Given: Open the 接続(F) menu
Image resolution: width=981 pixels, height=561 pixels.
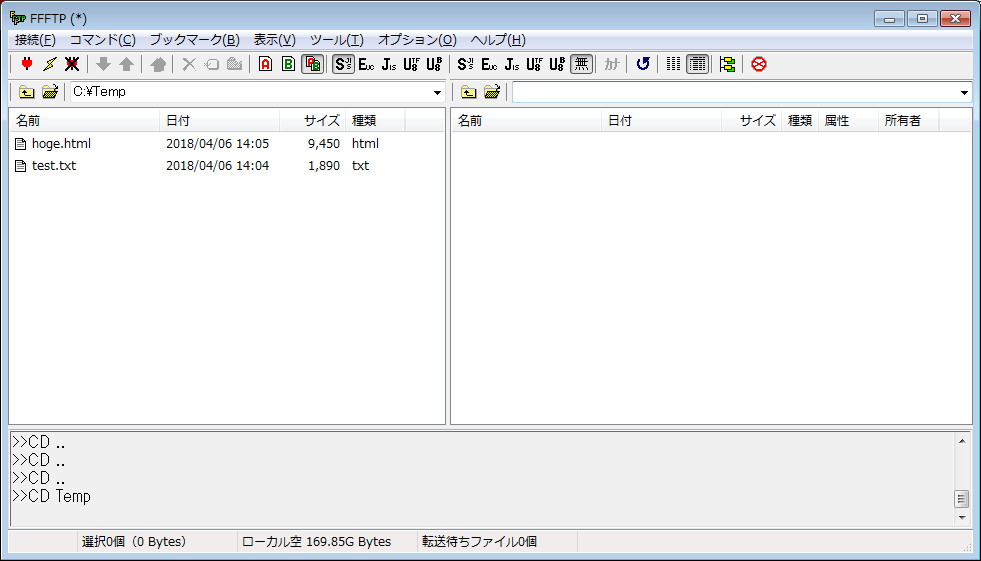Looking at the screenshot, I should click(35, 40).
